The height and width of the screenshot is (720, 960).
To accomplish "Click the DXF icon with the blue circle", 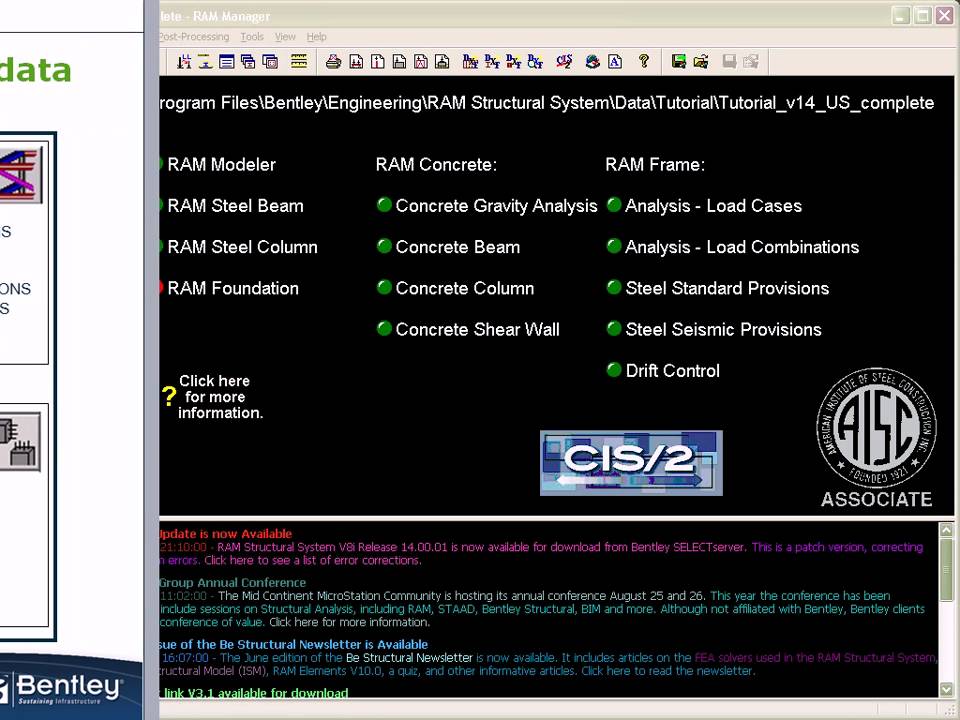I will point(535,61).
